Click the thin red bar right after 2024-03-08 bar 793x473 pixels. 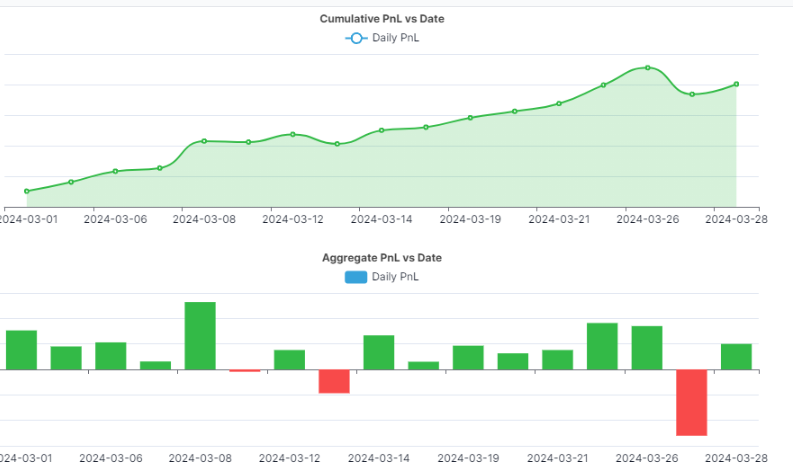click(245, 371)
